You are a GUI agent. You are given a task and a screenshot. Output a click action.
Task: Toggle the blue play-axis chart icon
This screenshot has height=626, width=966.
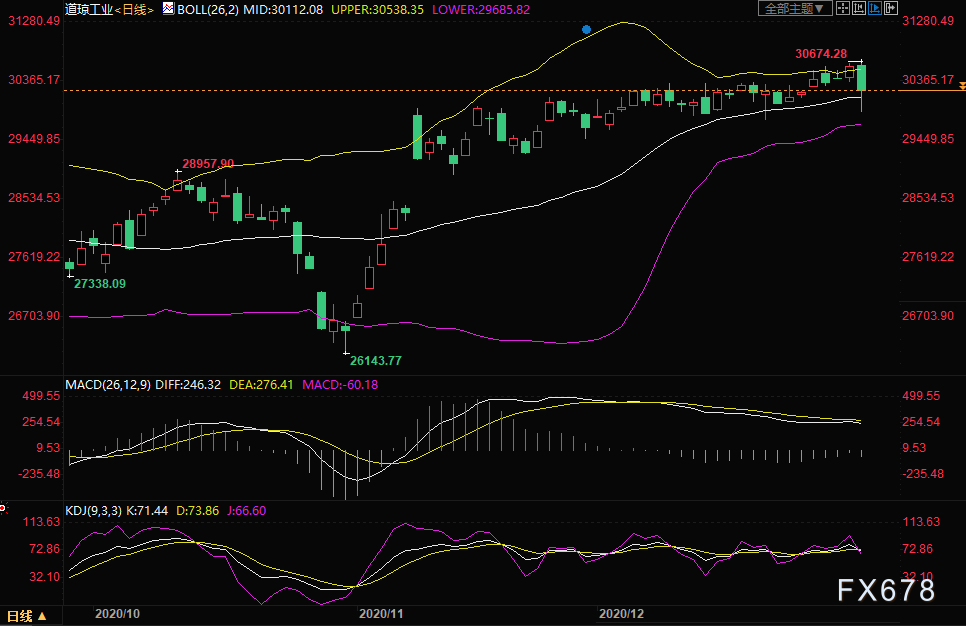[x=874, y=8]
